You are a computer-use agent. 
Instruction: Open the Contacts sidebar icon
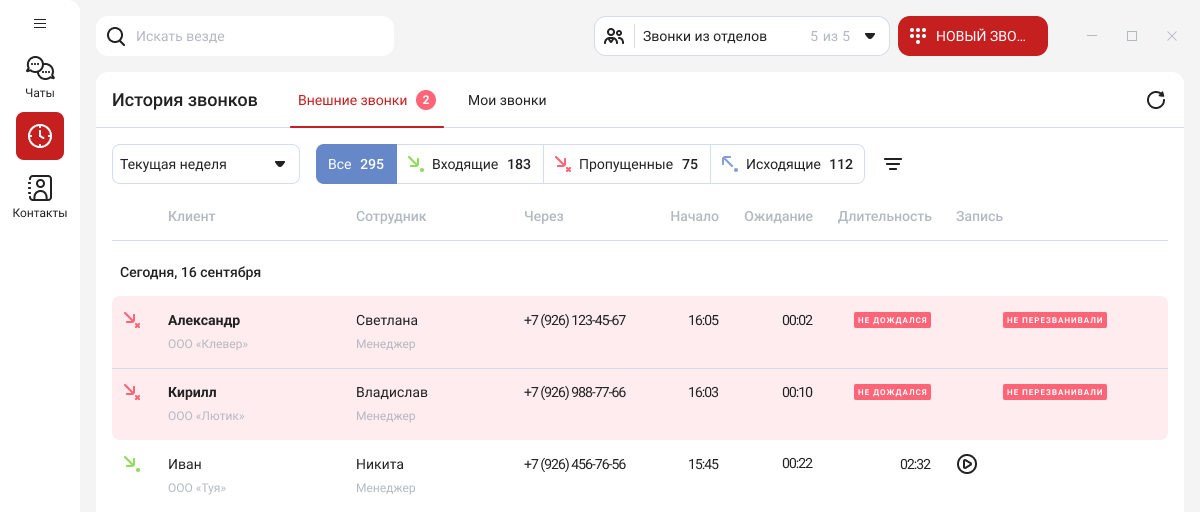tap(40, 188)
